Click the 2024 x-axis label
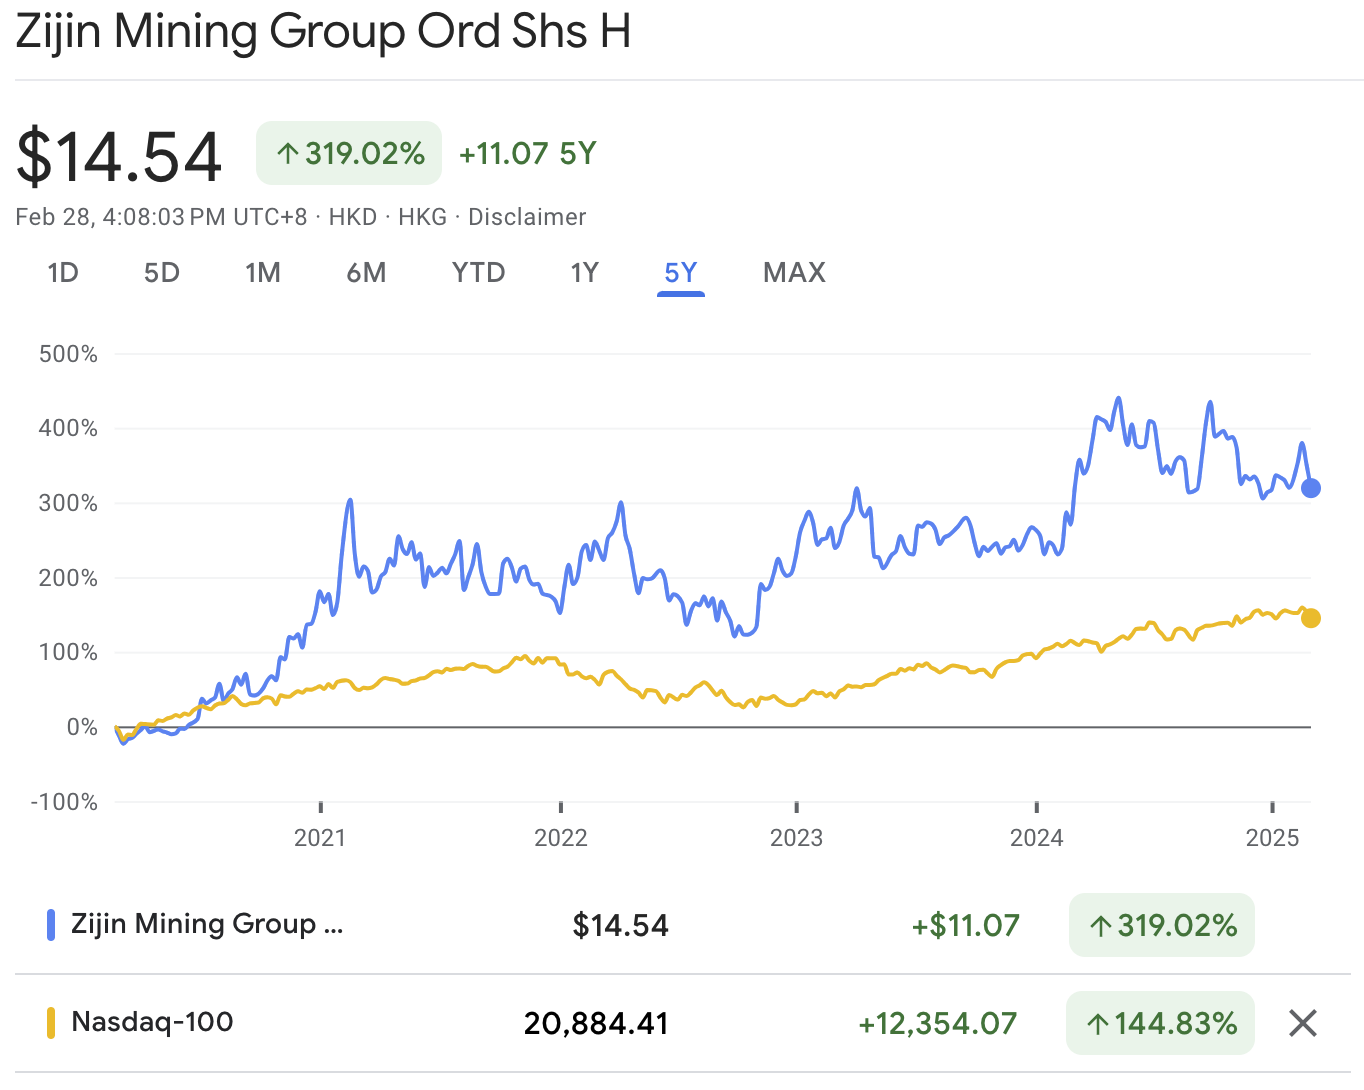 [1037, 838]
